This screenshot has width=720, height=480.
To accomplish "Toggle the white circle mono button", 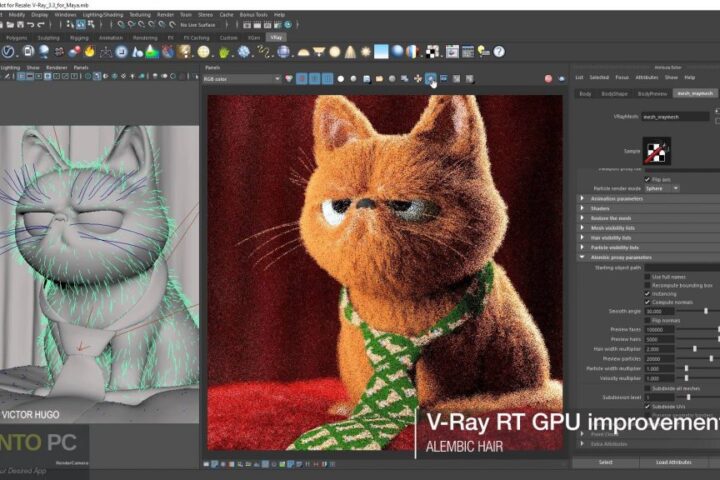I will [341, 79].
